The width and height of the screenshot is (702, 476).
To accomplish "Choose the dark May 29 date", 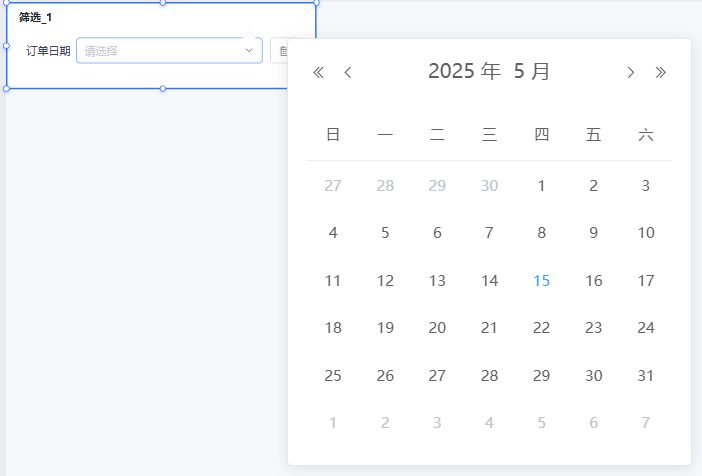I will pos(541,376).
